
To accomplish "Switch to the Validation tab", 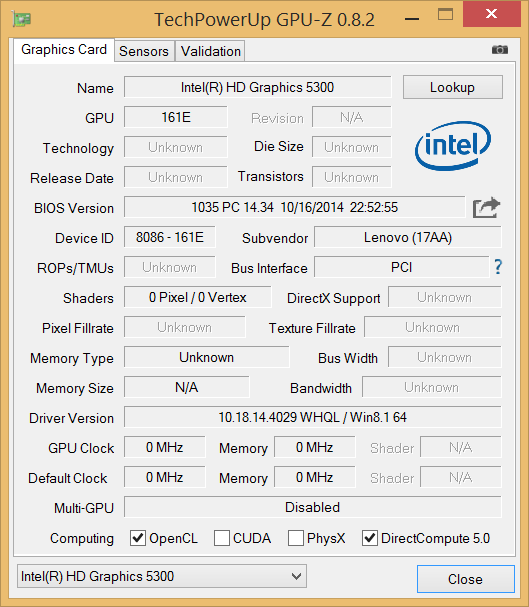I will click(211, 51).
